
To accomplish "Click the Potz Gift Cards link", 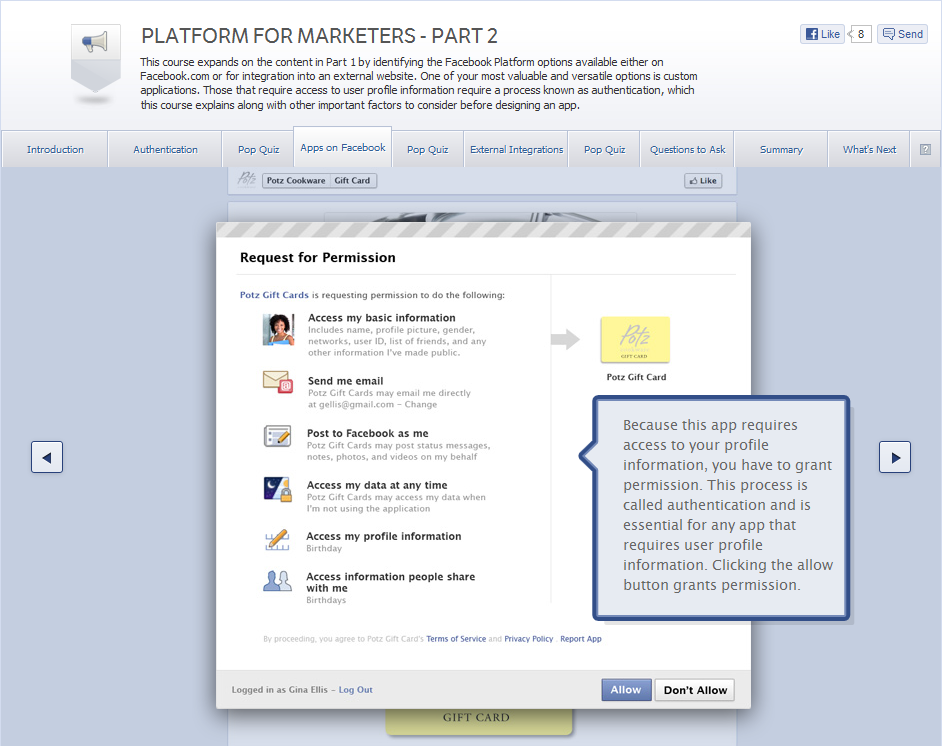I will pos(274,295).
